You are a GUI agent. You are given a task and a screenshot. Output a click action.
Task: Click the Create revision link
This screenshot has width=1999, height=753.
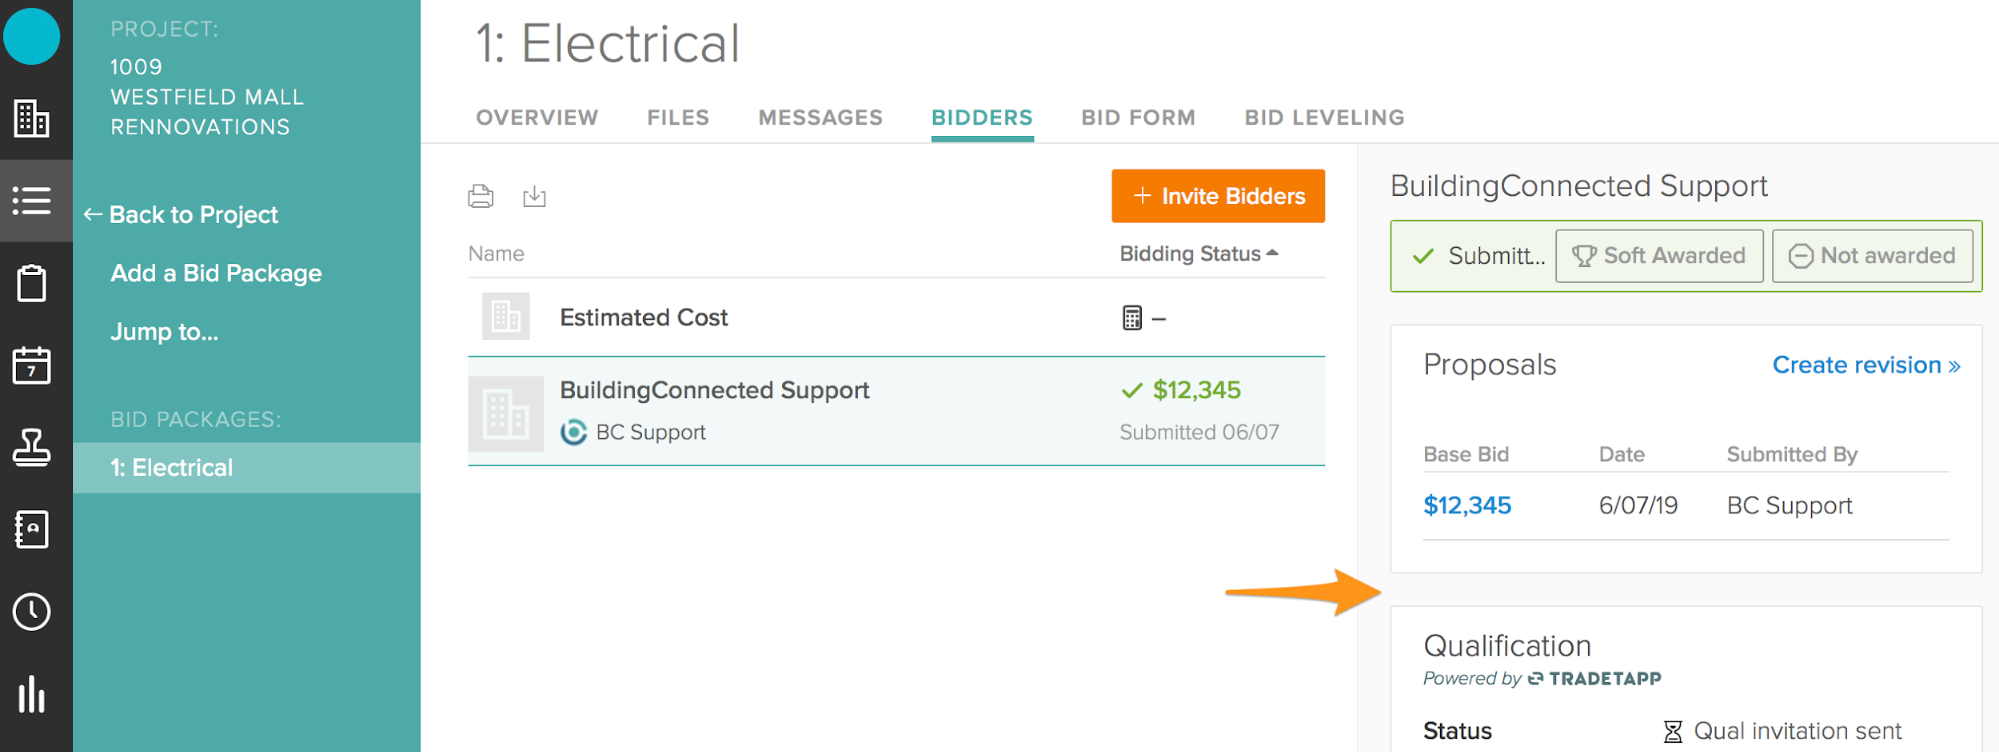(x=1866, y=365)
